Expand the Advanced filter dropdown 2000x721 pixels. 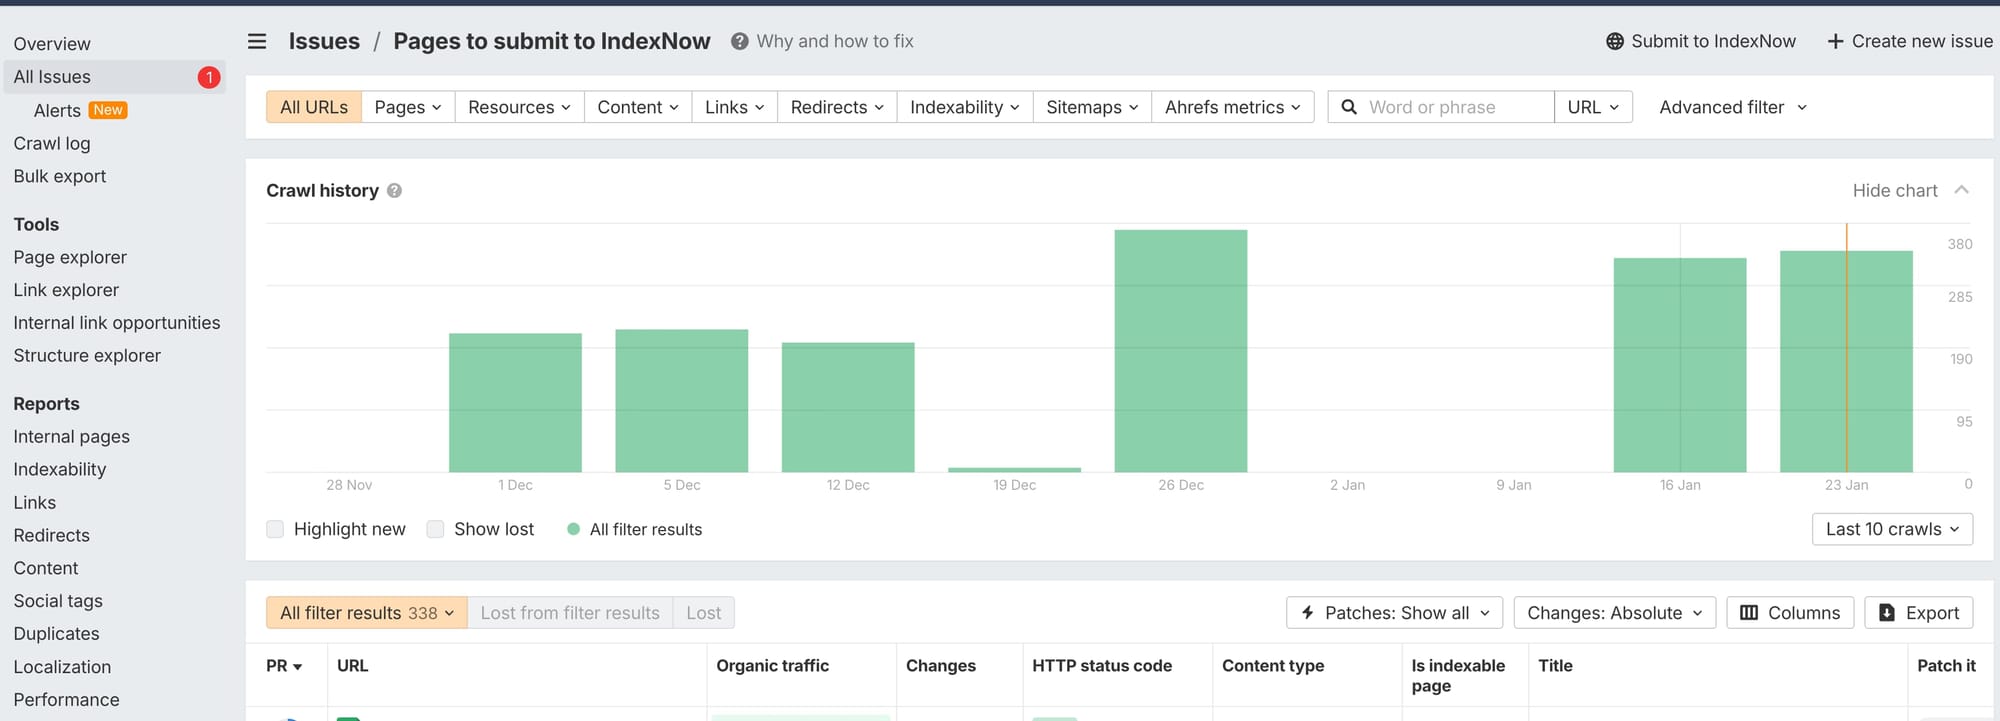click(1732, 107)
